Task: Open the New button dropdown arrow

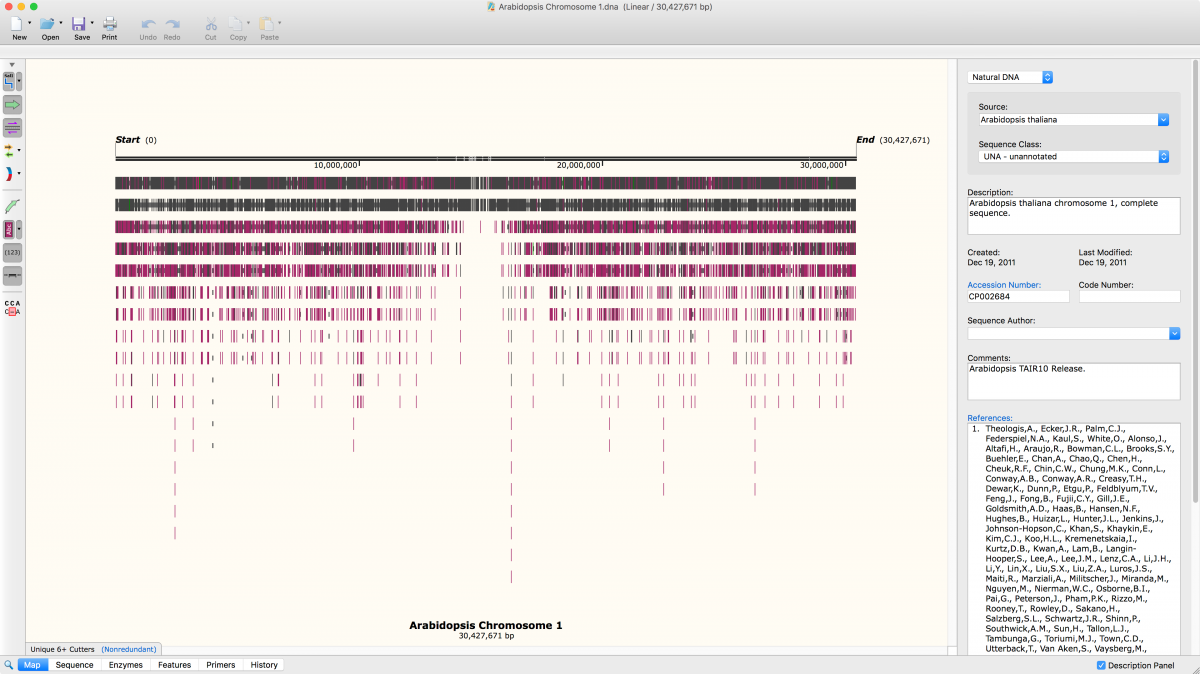Action: point(30,23)
